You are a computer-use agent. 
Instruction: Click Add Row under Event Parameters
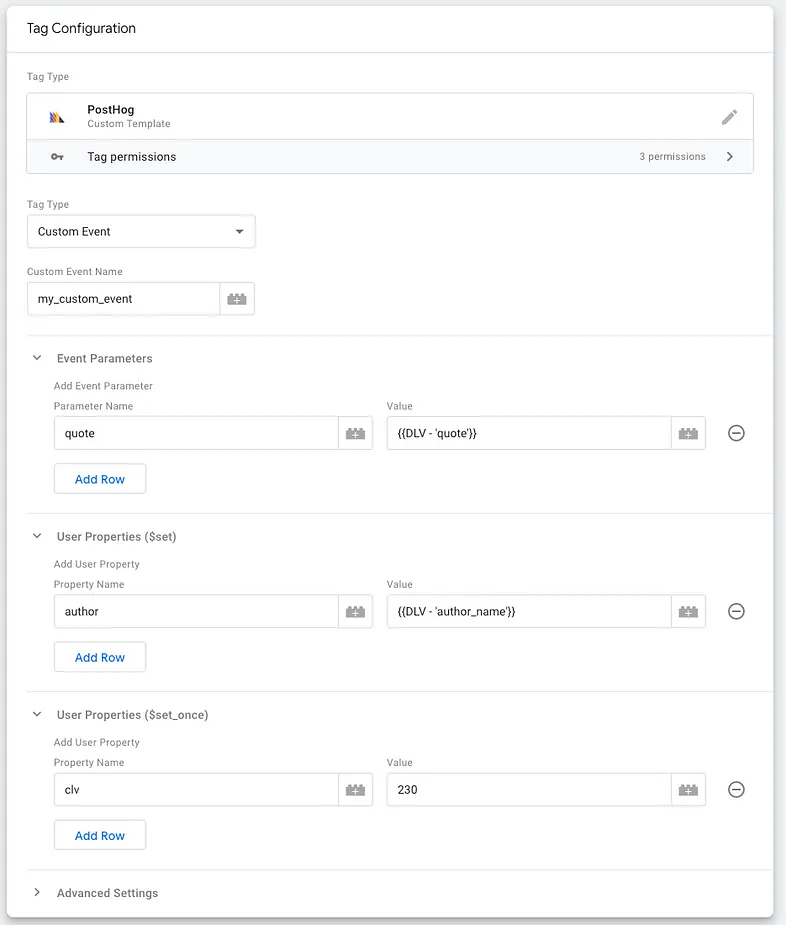point(100,478)
